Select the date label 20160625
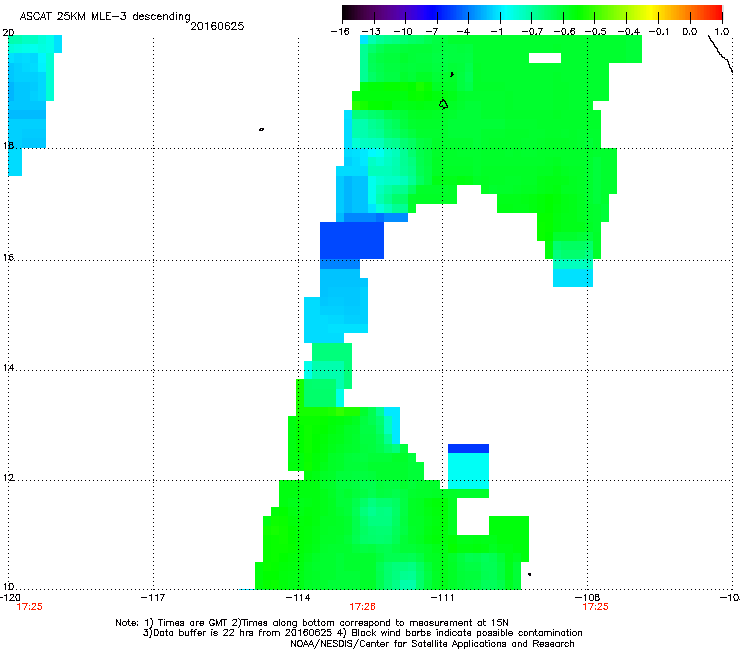740x650 pixels. tap(217, 26)
